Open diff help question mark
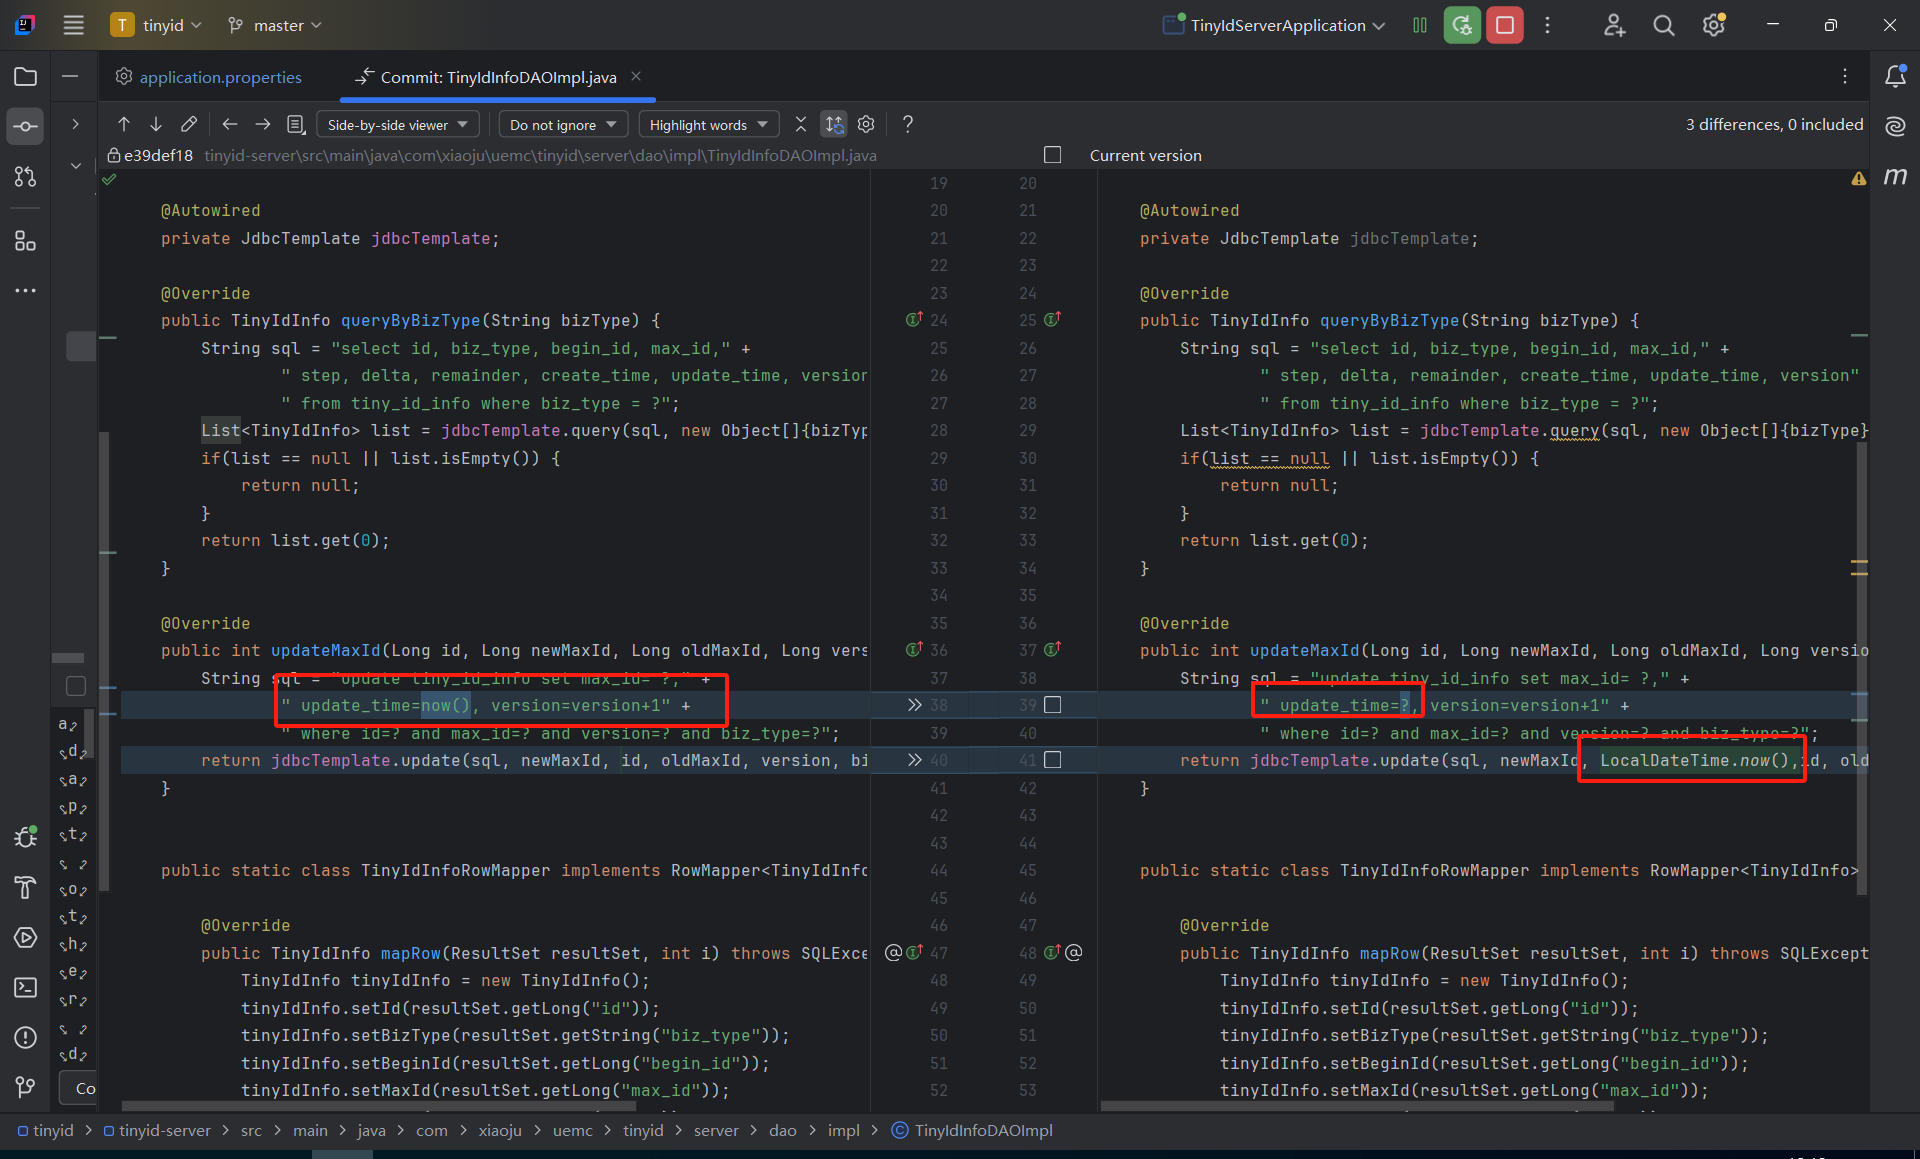 coord(907,124)
